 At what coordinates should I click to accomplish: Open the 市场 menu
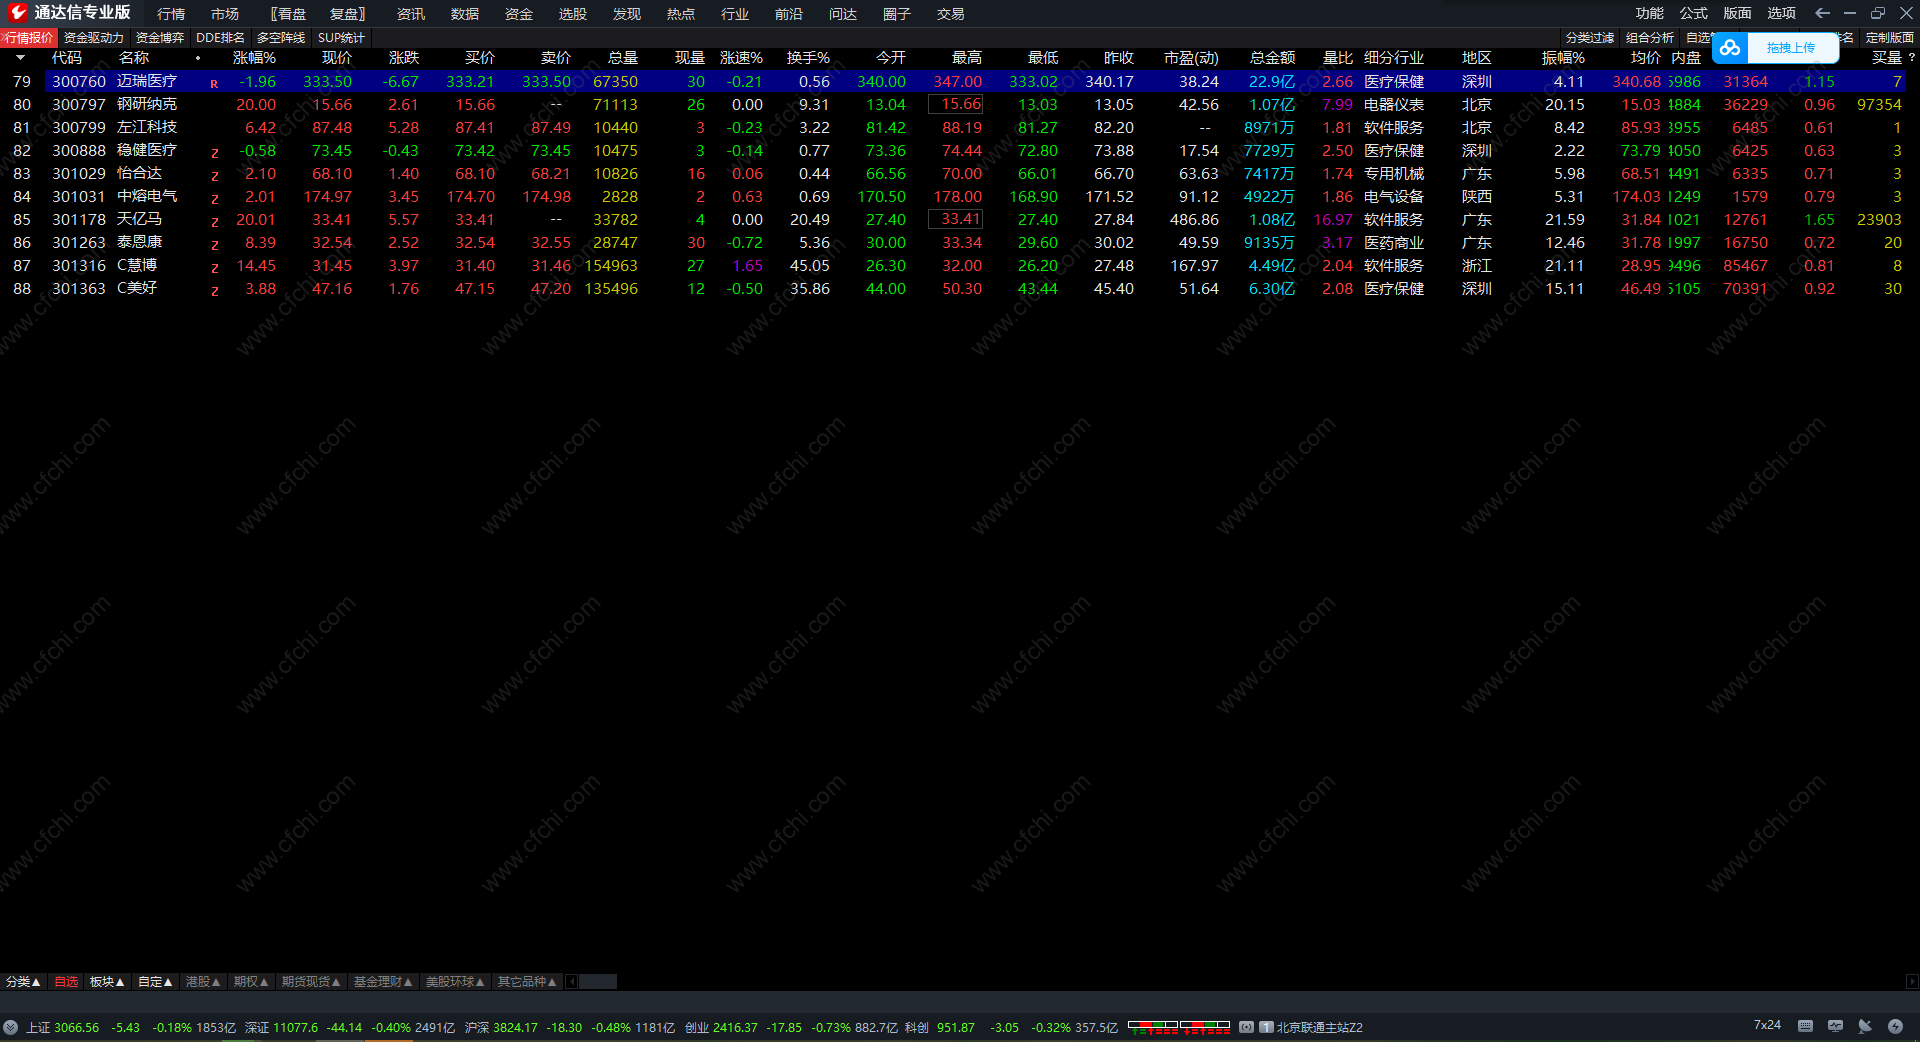point(225,14)
